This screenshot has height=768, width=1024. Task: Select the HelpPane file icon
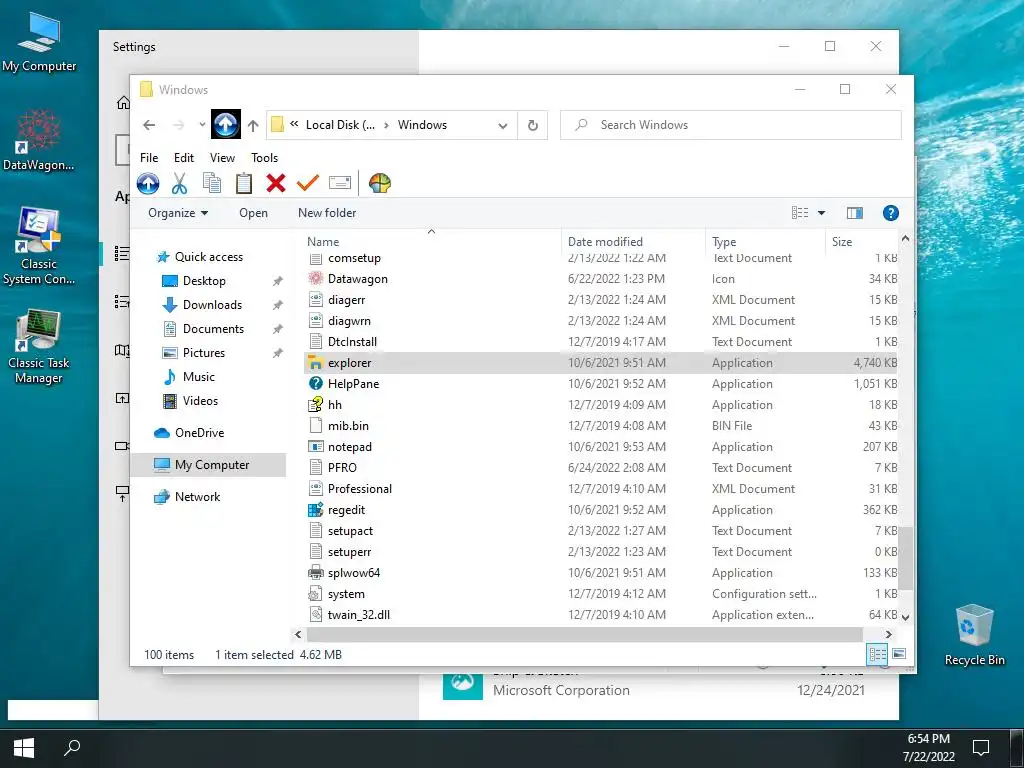click(x=315, y=384)
